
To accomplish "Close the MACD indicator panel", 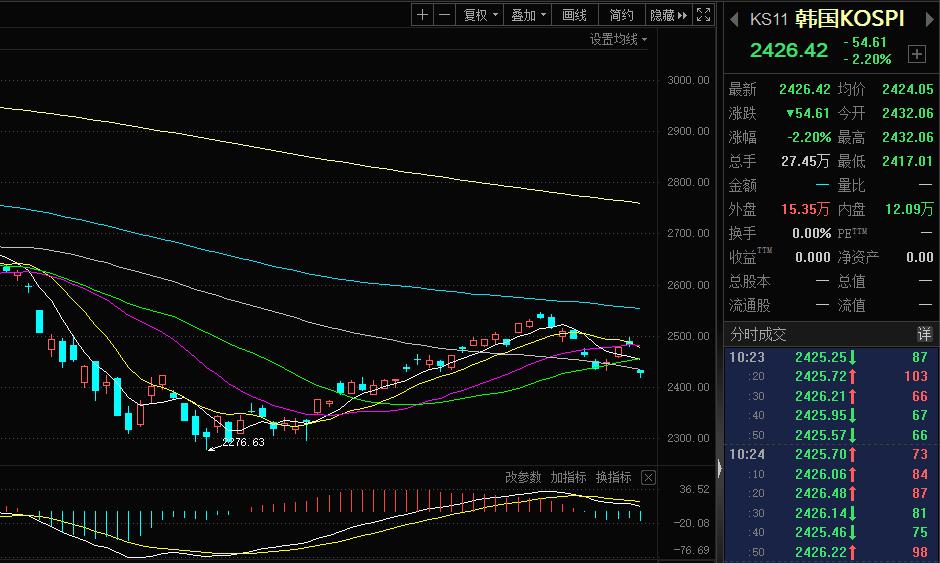I will click(648, 478).
